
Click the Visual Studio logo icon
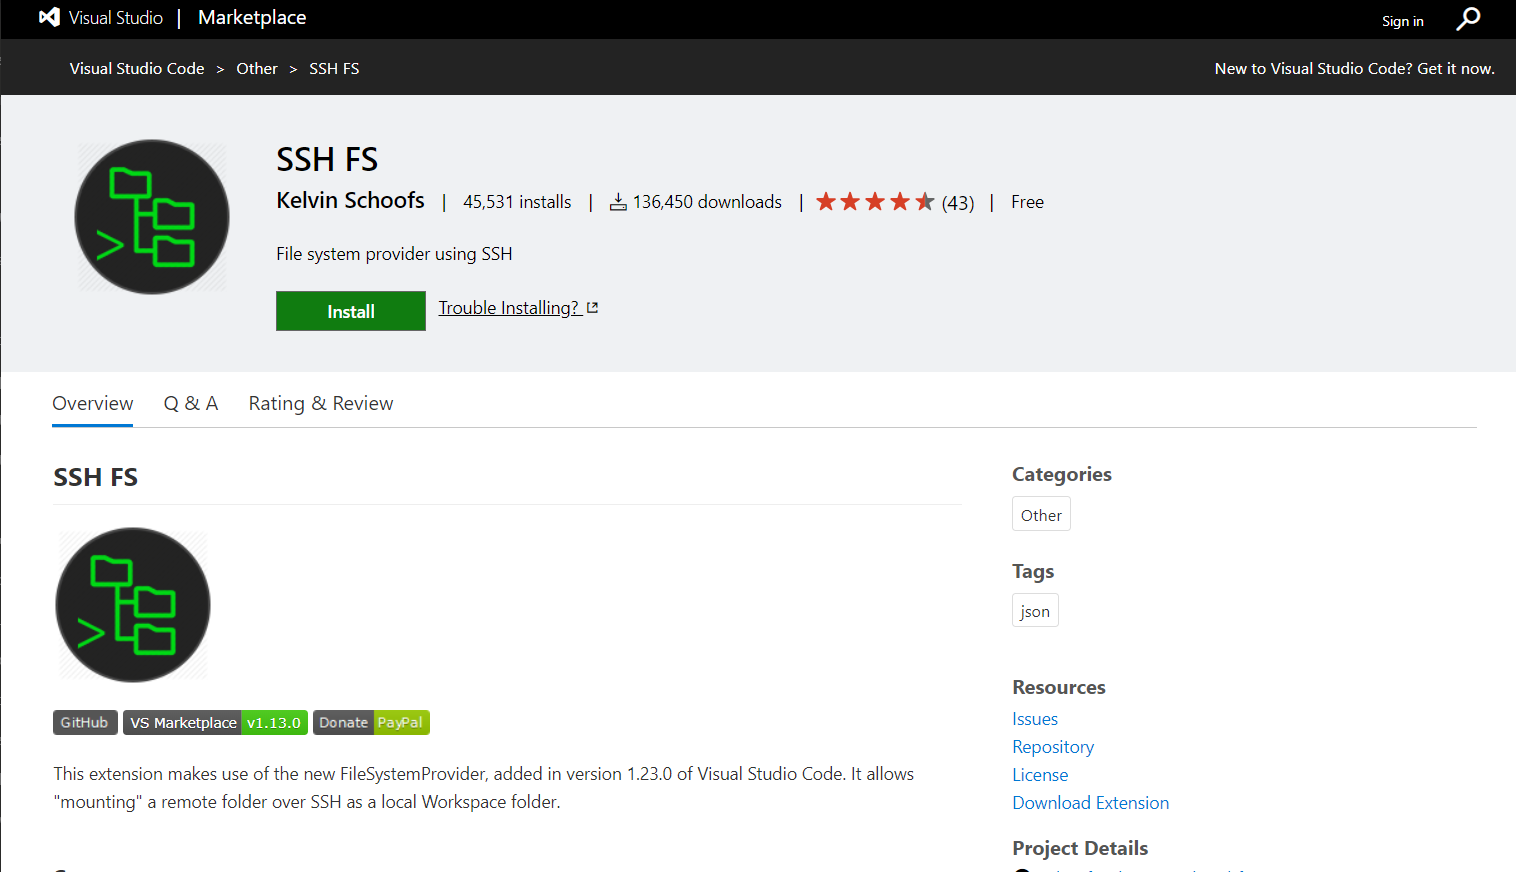49,17
